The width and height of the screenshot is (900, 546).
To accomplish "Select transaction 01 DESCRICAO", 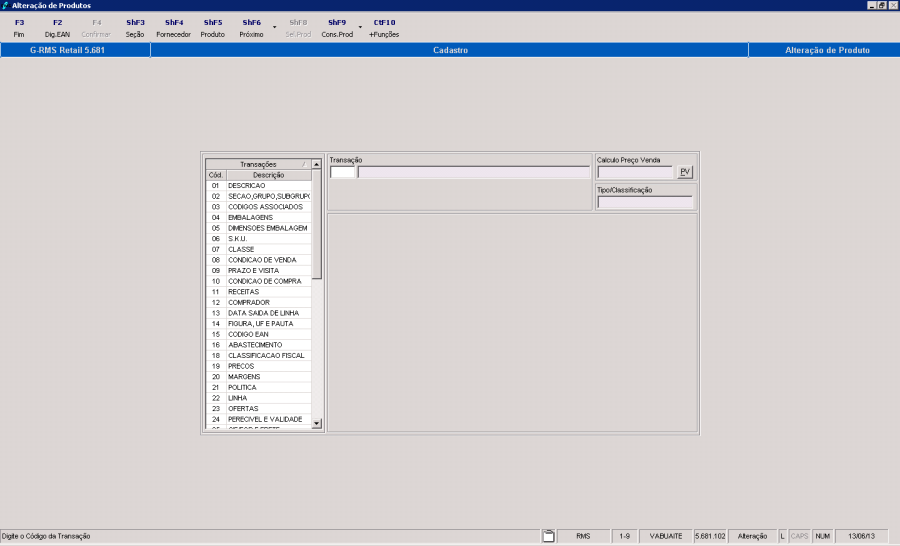I will point(258,185).
